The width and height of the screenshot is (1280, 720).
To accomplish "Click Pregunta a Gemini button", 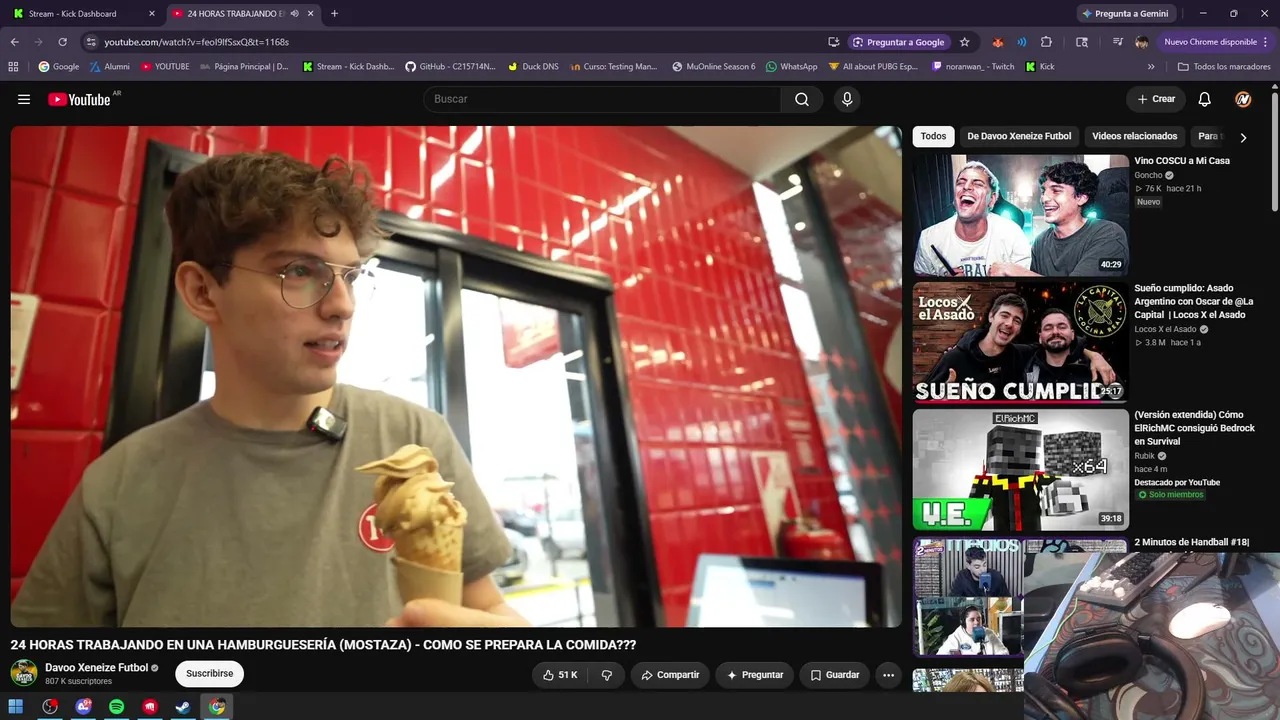I will (1124, 14).
